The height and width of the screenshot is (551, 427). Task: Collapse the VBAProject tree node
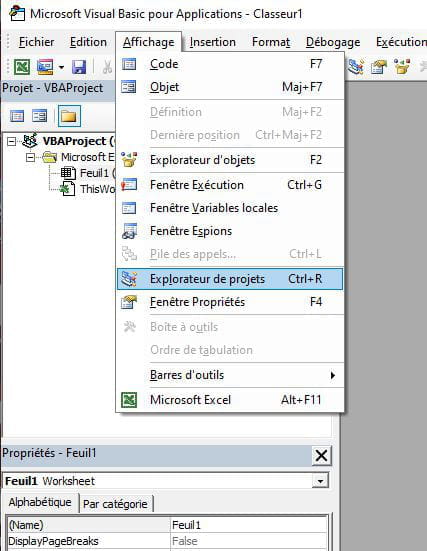pos(12,142)
